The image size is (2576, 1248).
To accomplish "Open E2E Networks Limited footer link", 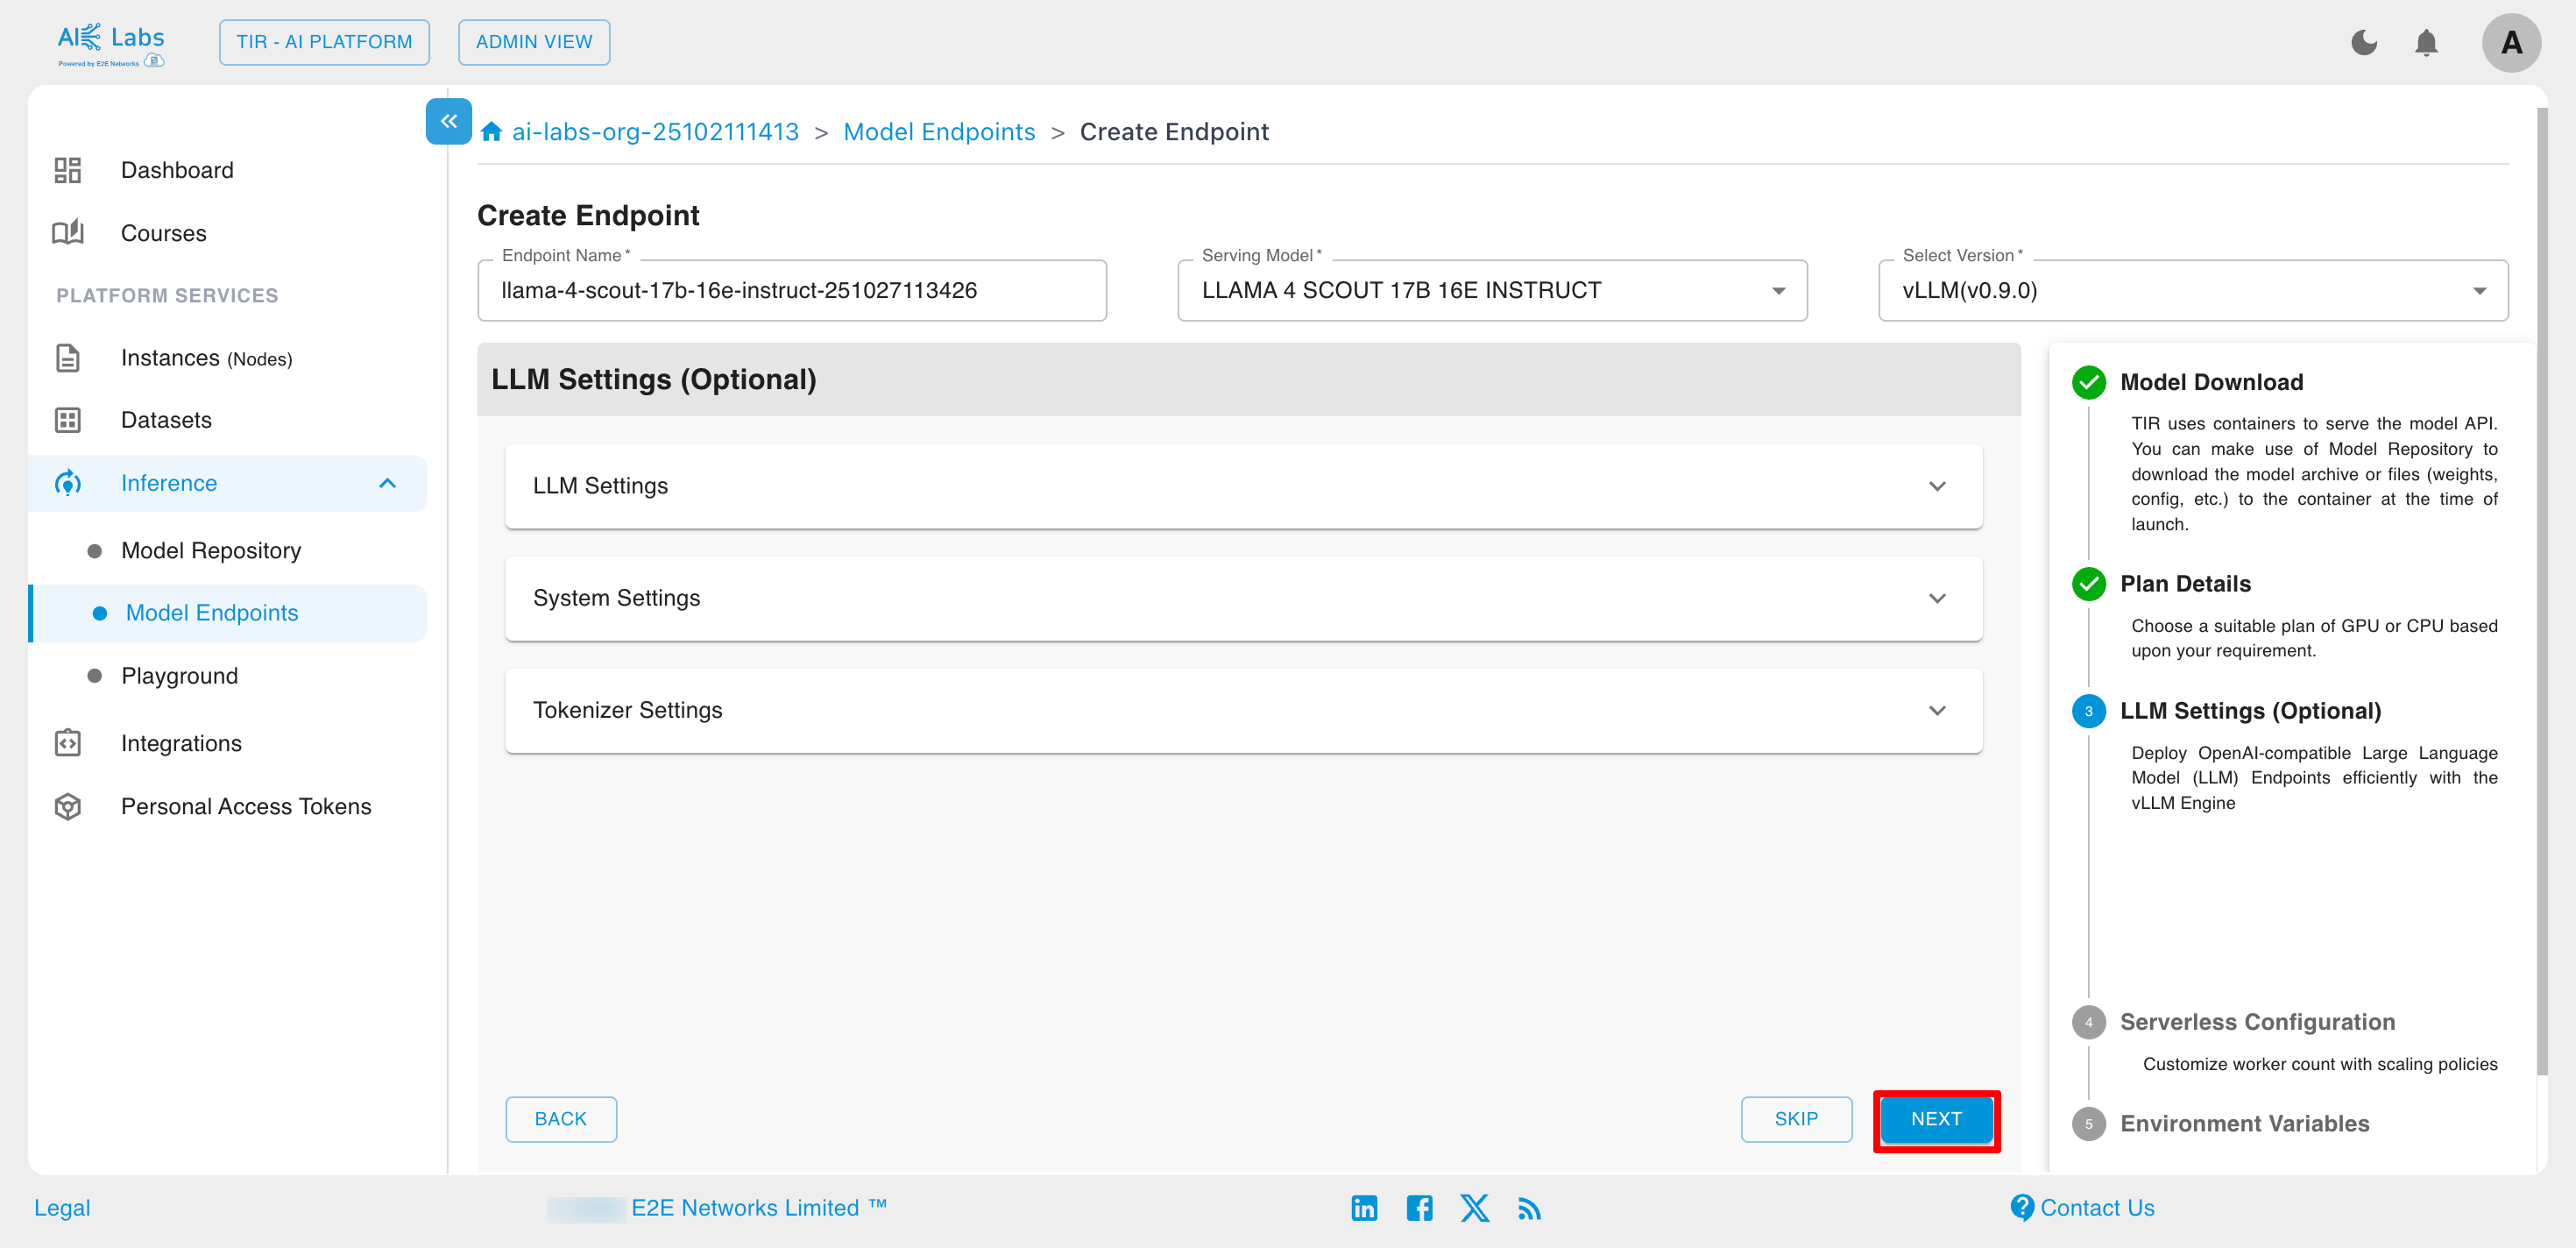I will (758, 1208).
